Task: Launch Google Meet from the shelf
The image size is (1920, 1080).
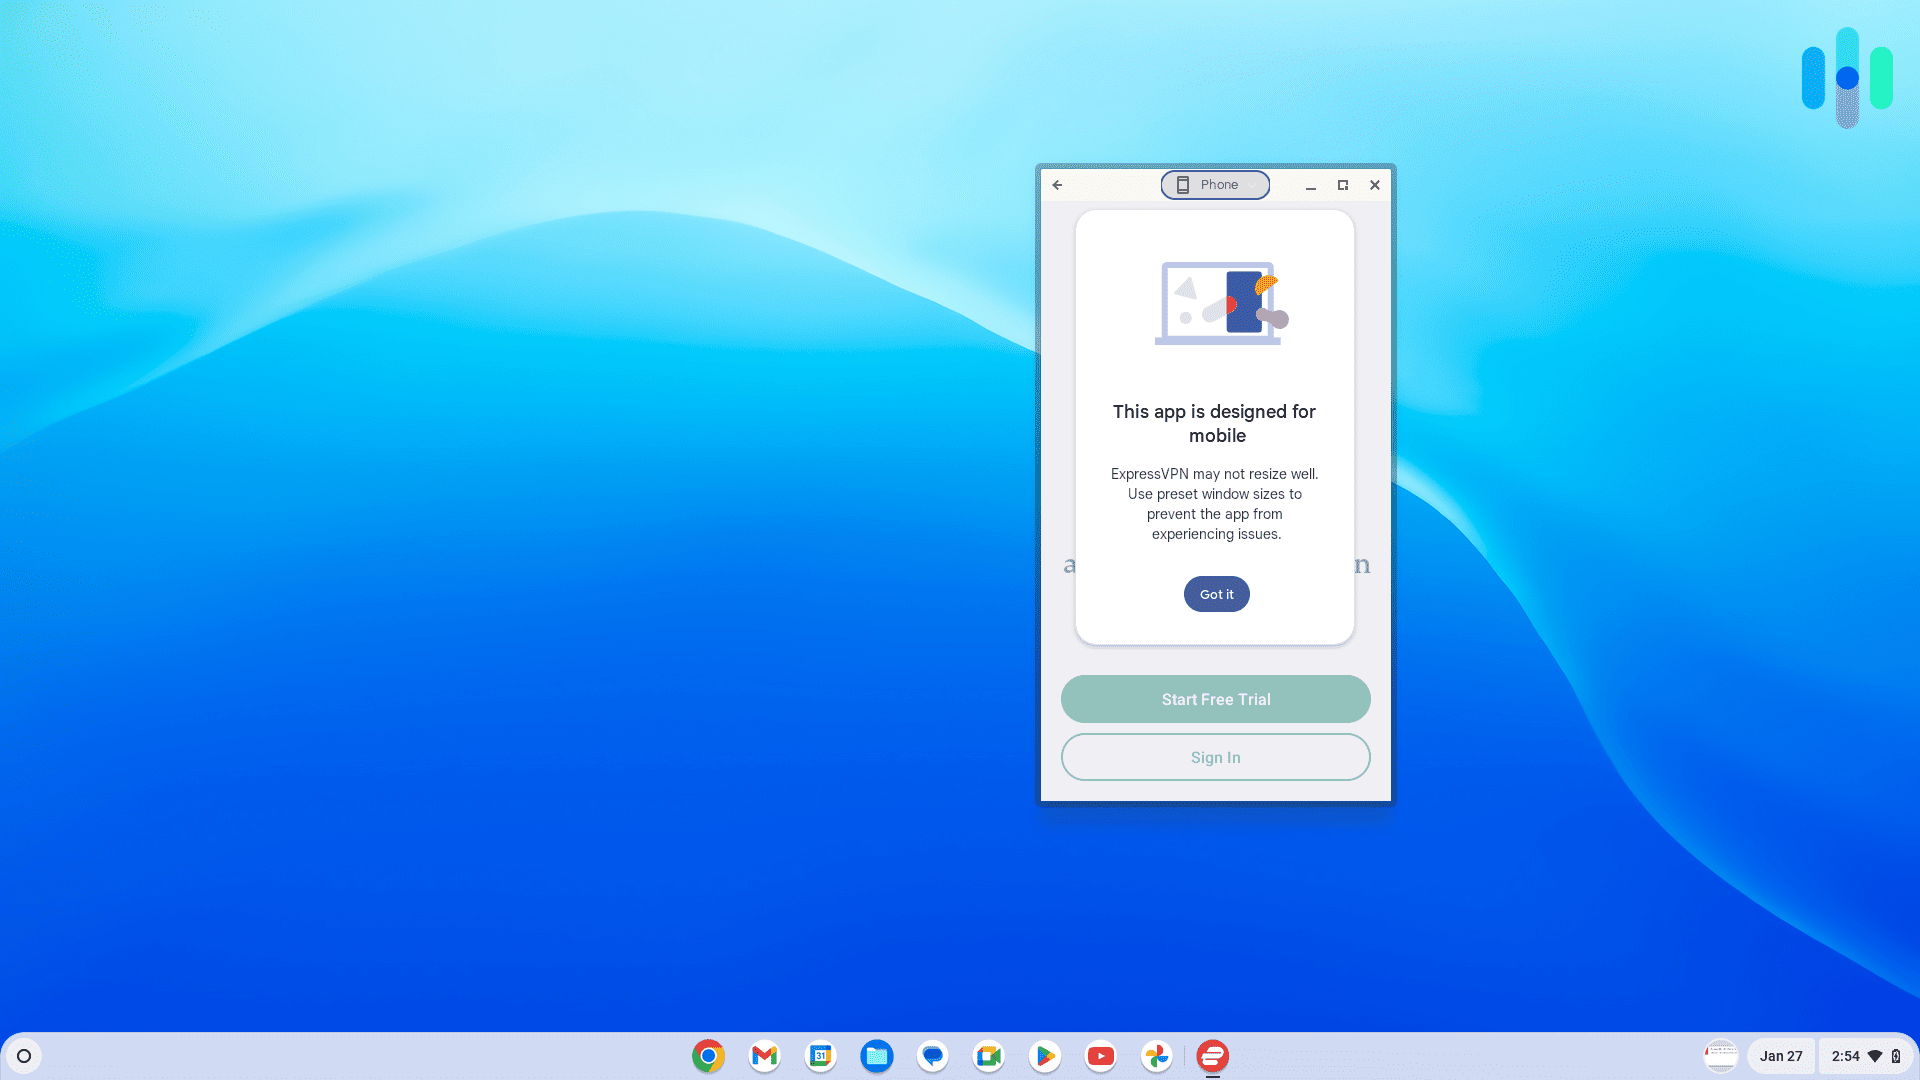Action: (x=988, y=1055)
